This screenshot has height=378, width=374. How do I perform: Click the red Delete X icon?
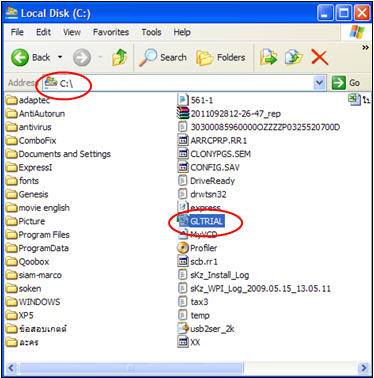pos(320,57)
